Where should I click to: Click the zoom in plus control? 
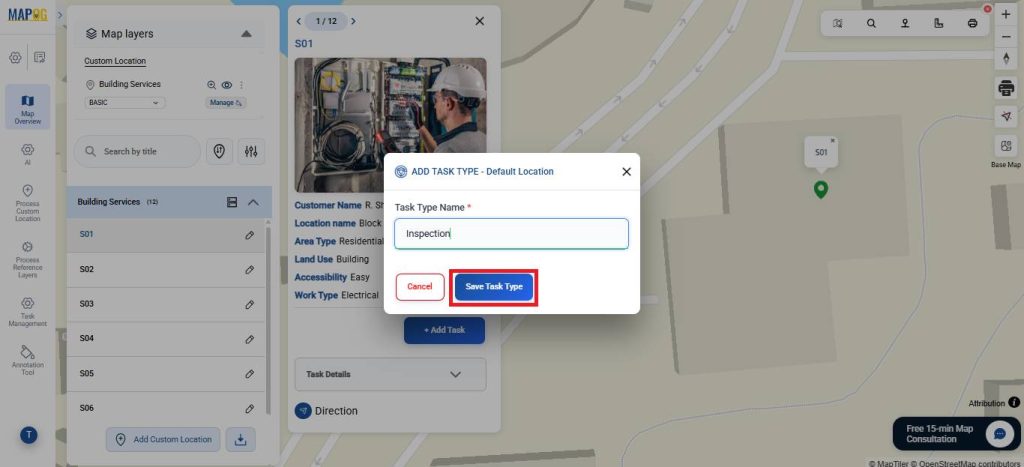click(1006, 14)
